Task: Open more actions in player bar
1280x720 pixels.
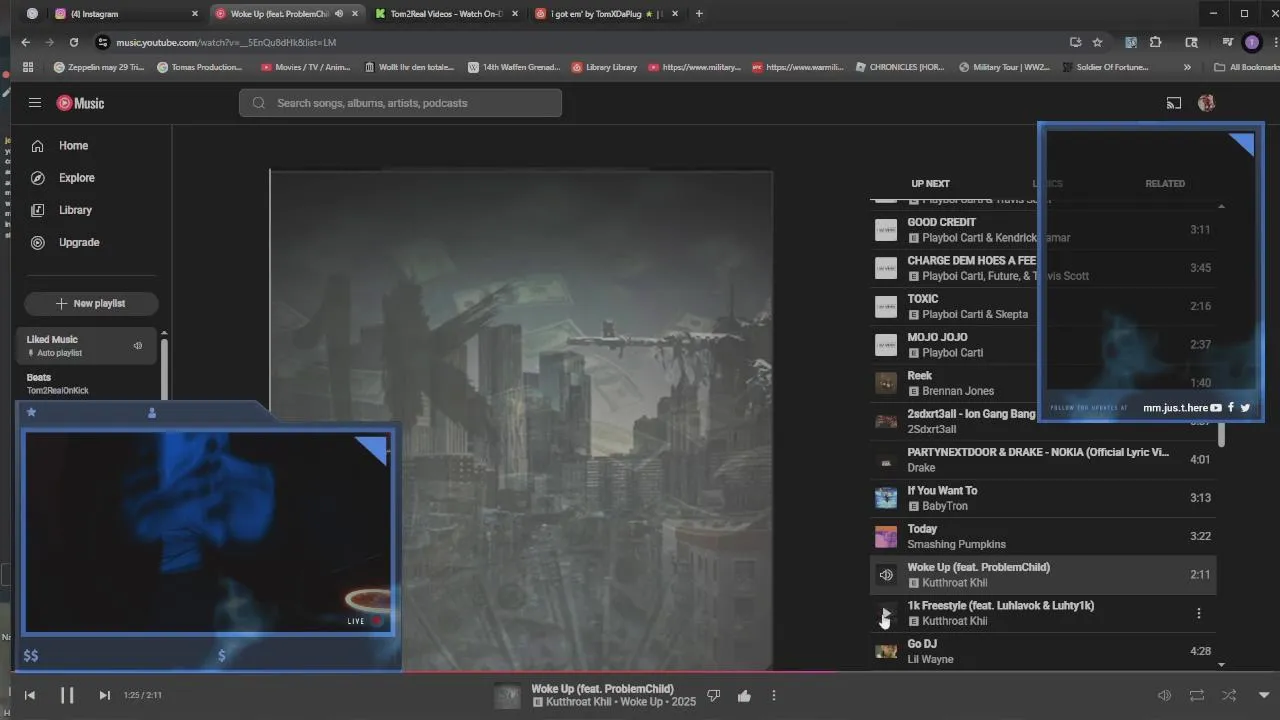Action: coord(774,695)
